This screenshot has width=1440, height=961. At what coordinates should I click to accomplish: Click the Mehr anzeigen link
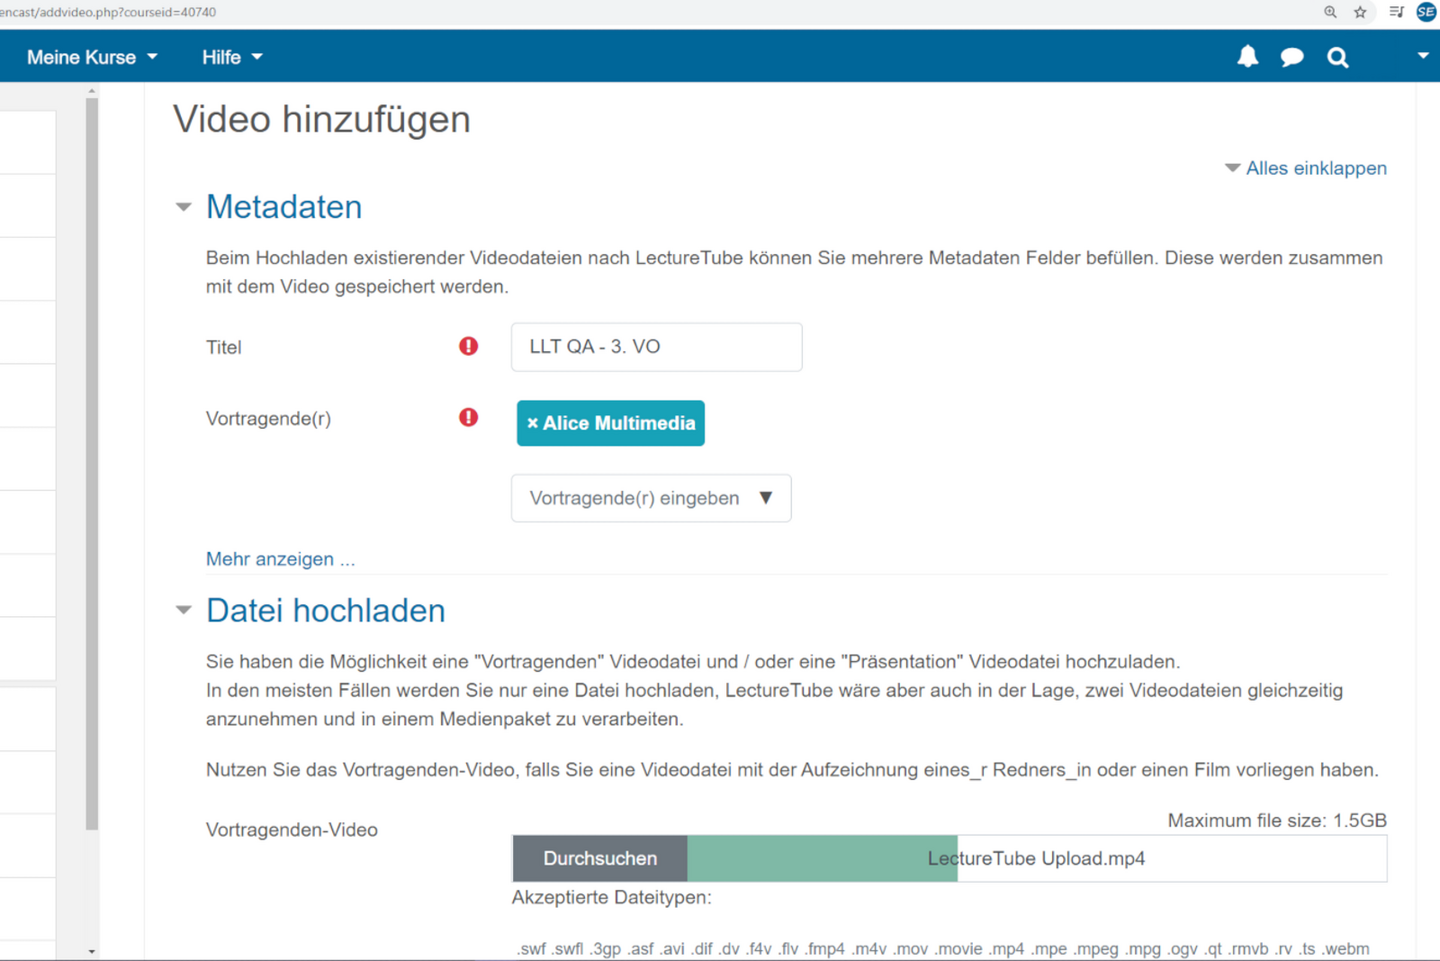pyautogui.click(x=280, y=559)
